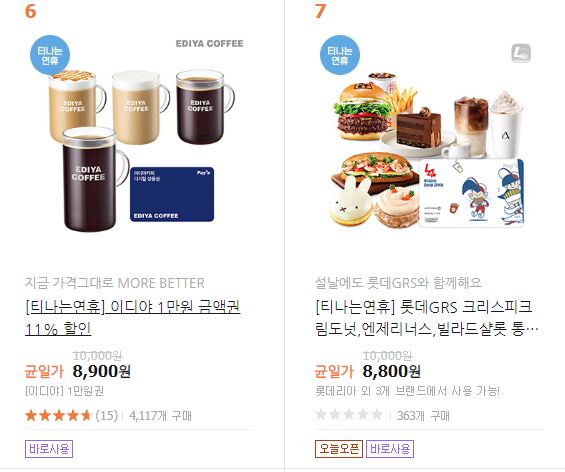Click the (15) review count link

pos(107,415)
